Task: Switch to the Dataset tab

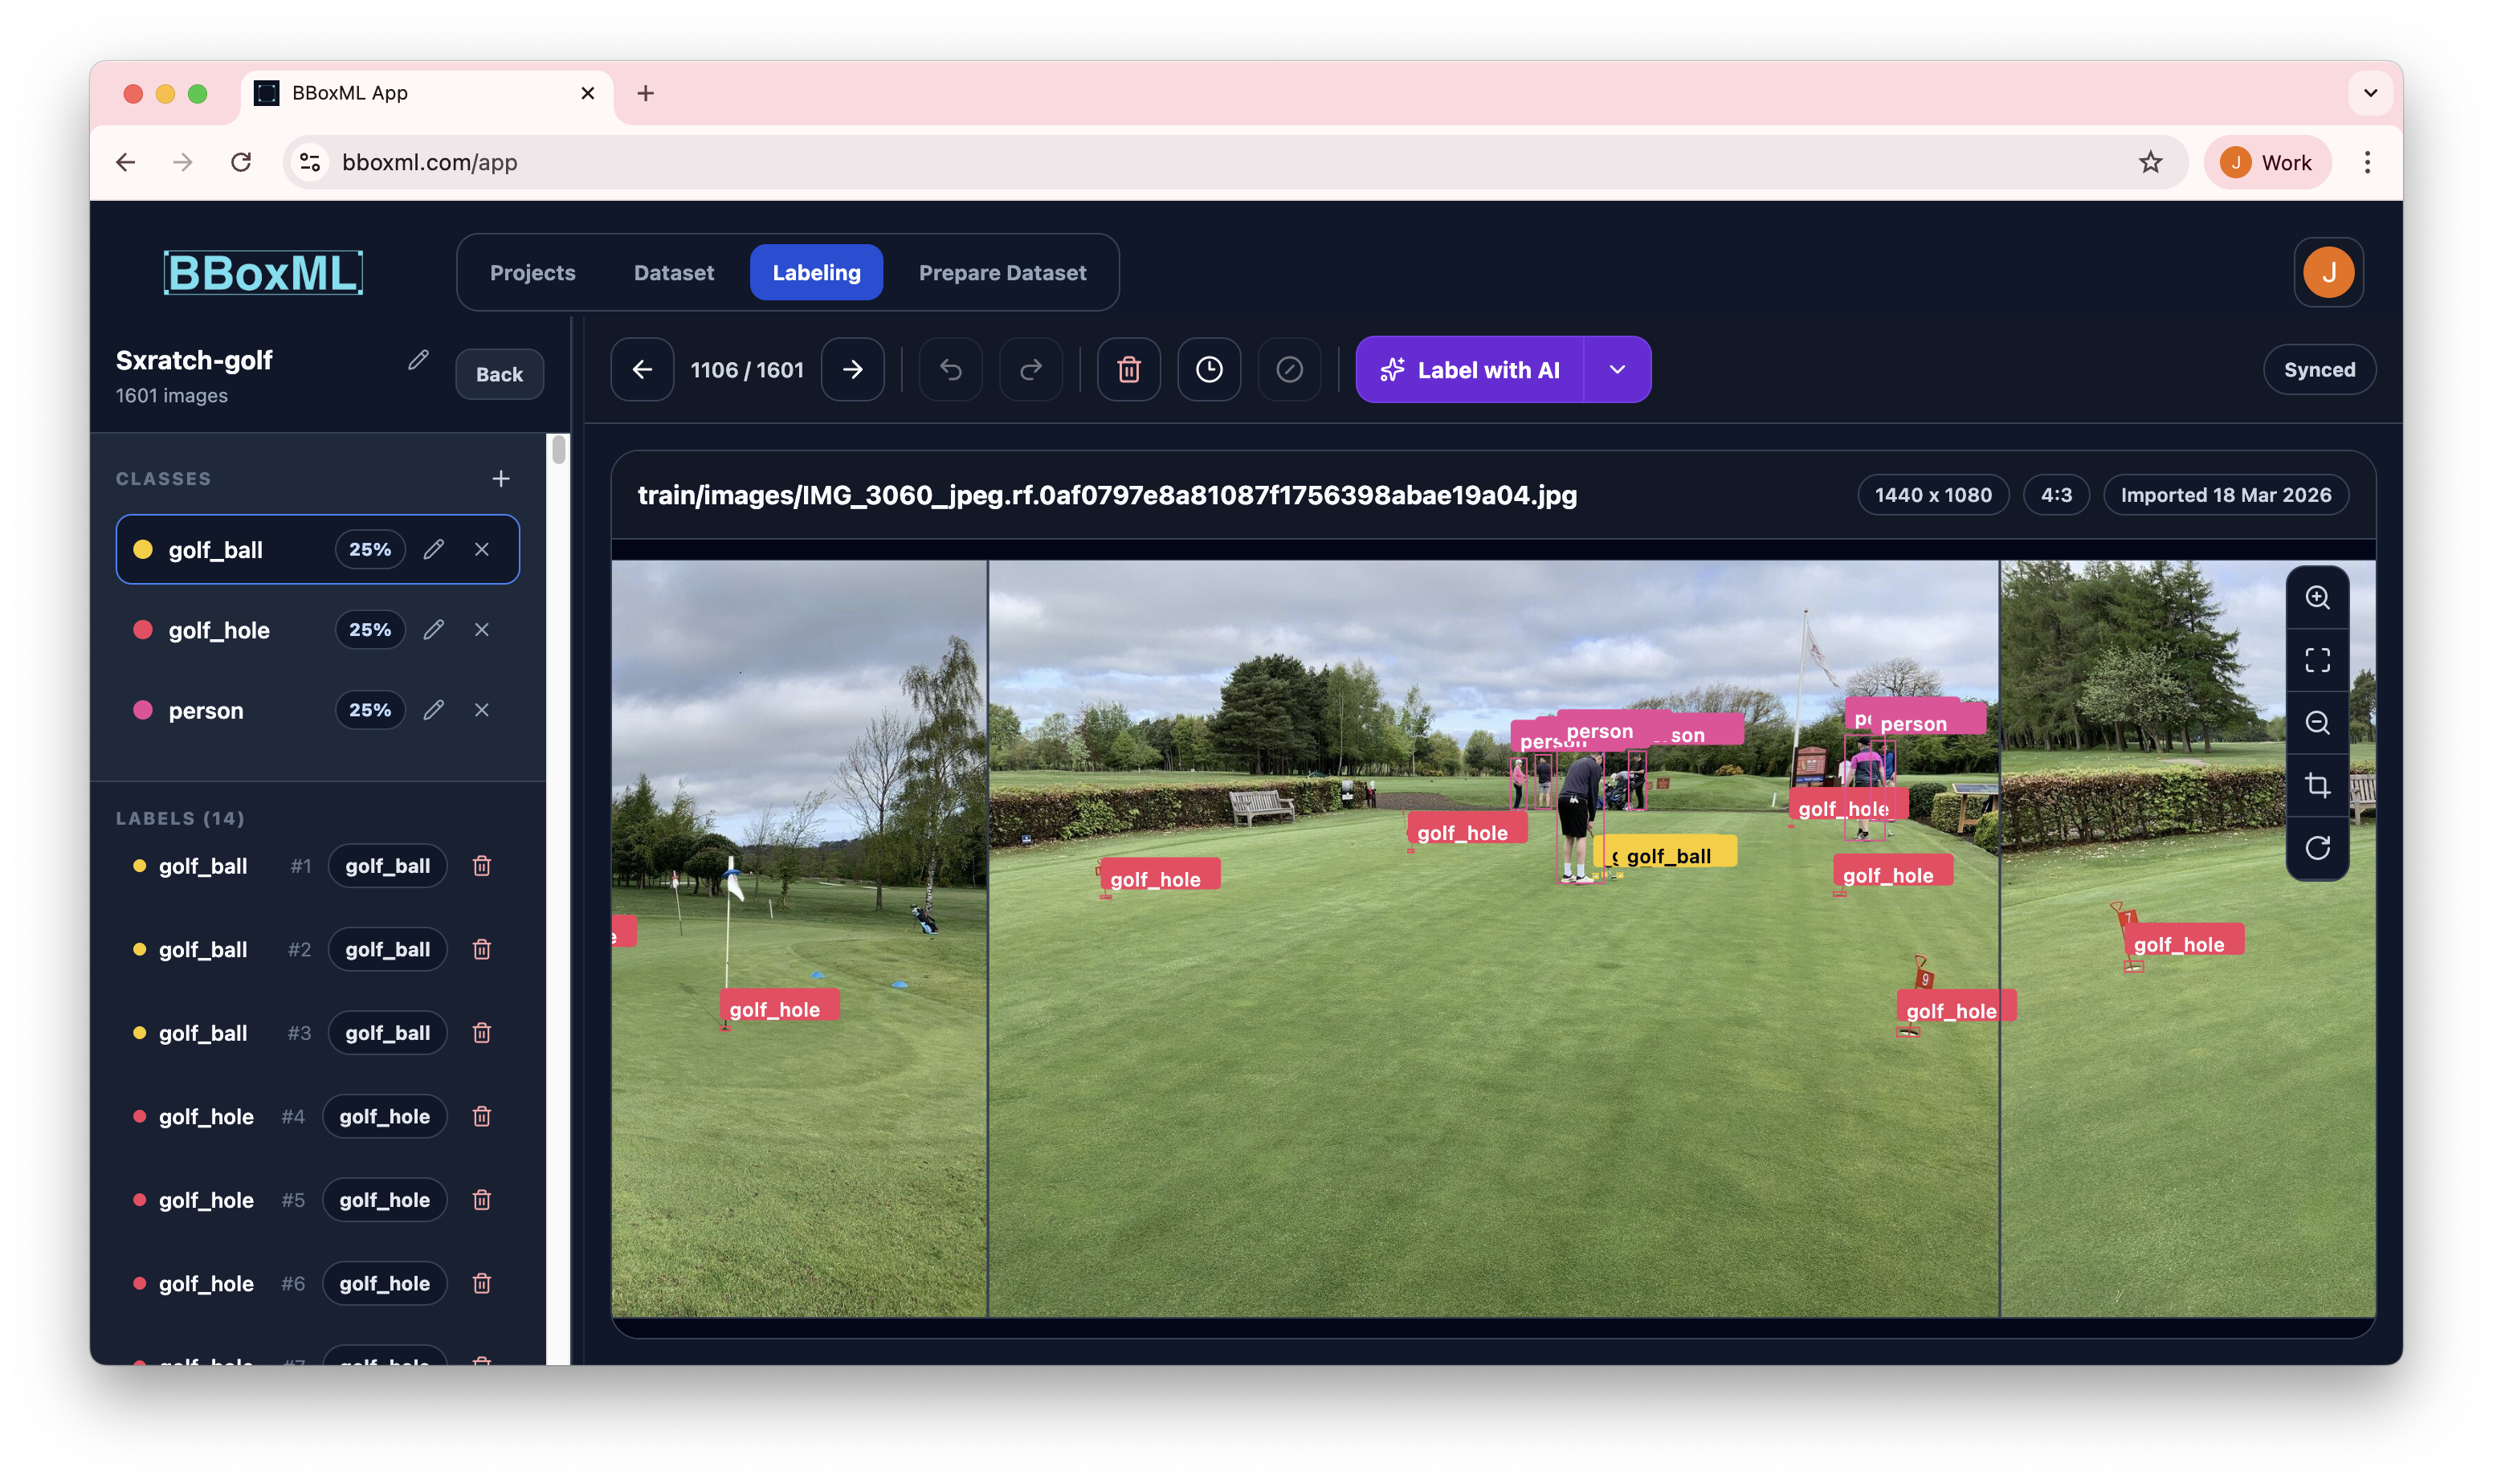Action: point(672,272)
